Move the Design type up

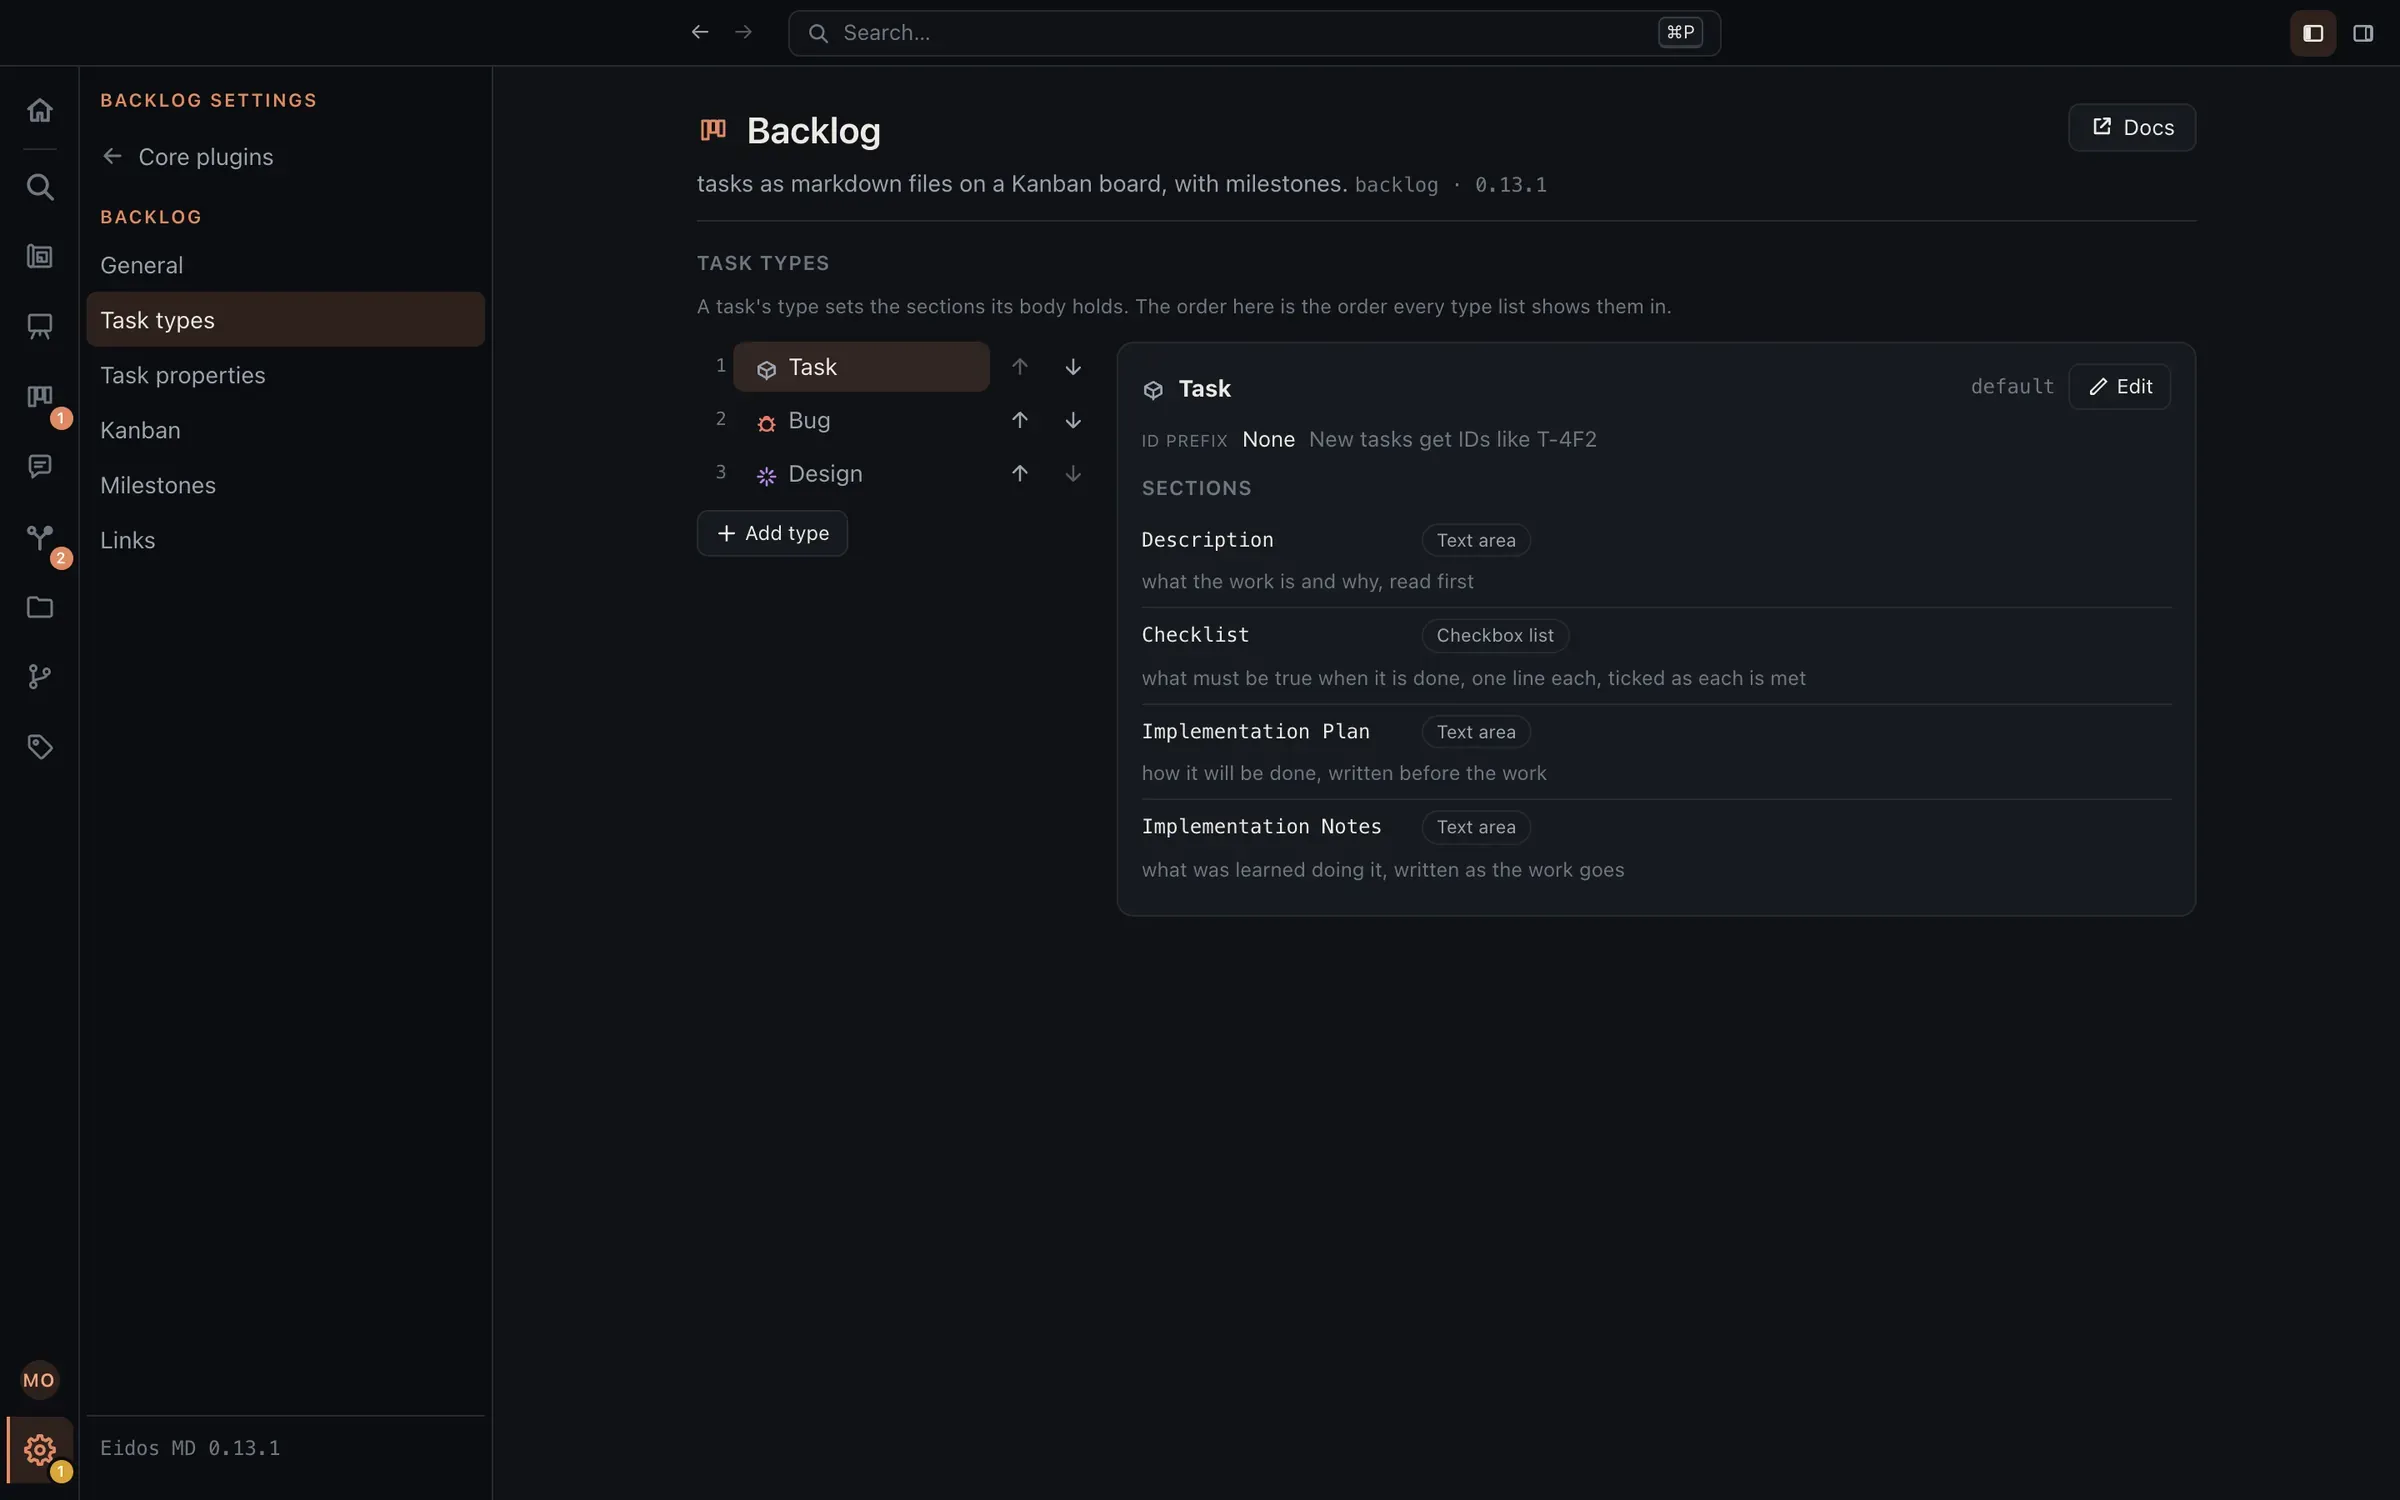coord(1019,473)
